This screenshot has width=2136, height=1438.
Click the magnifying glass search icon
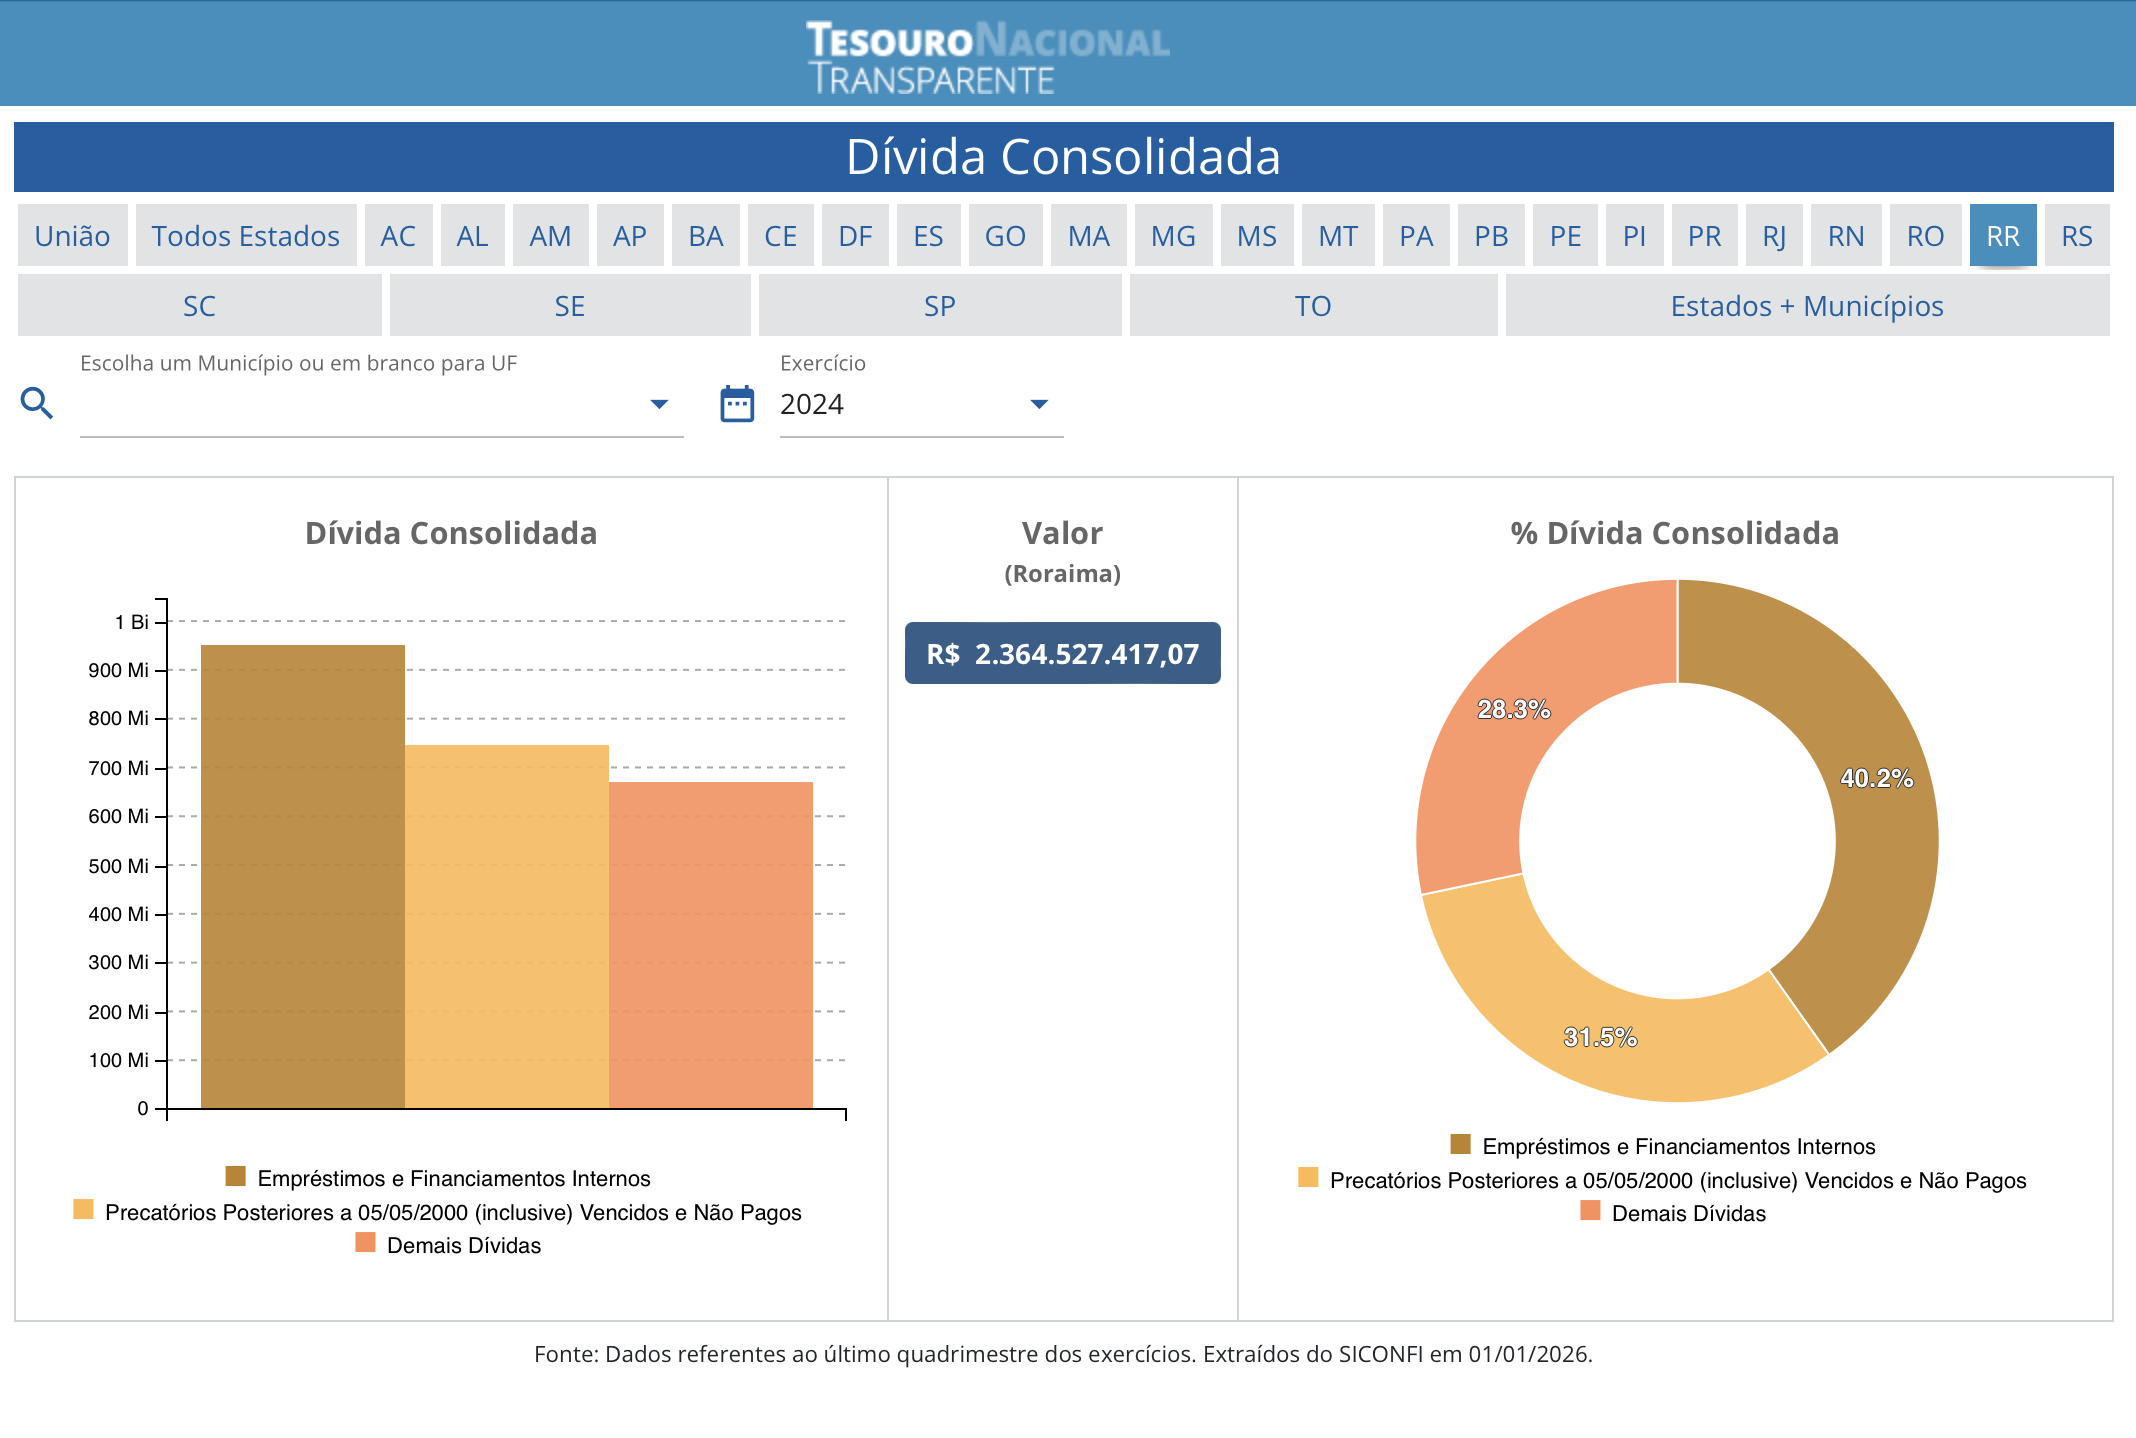(x=37, y=403)
